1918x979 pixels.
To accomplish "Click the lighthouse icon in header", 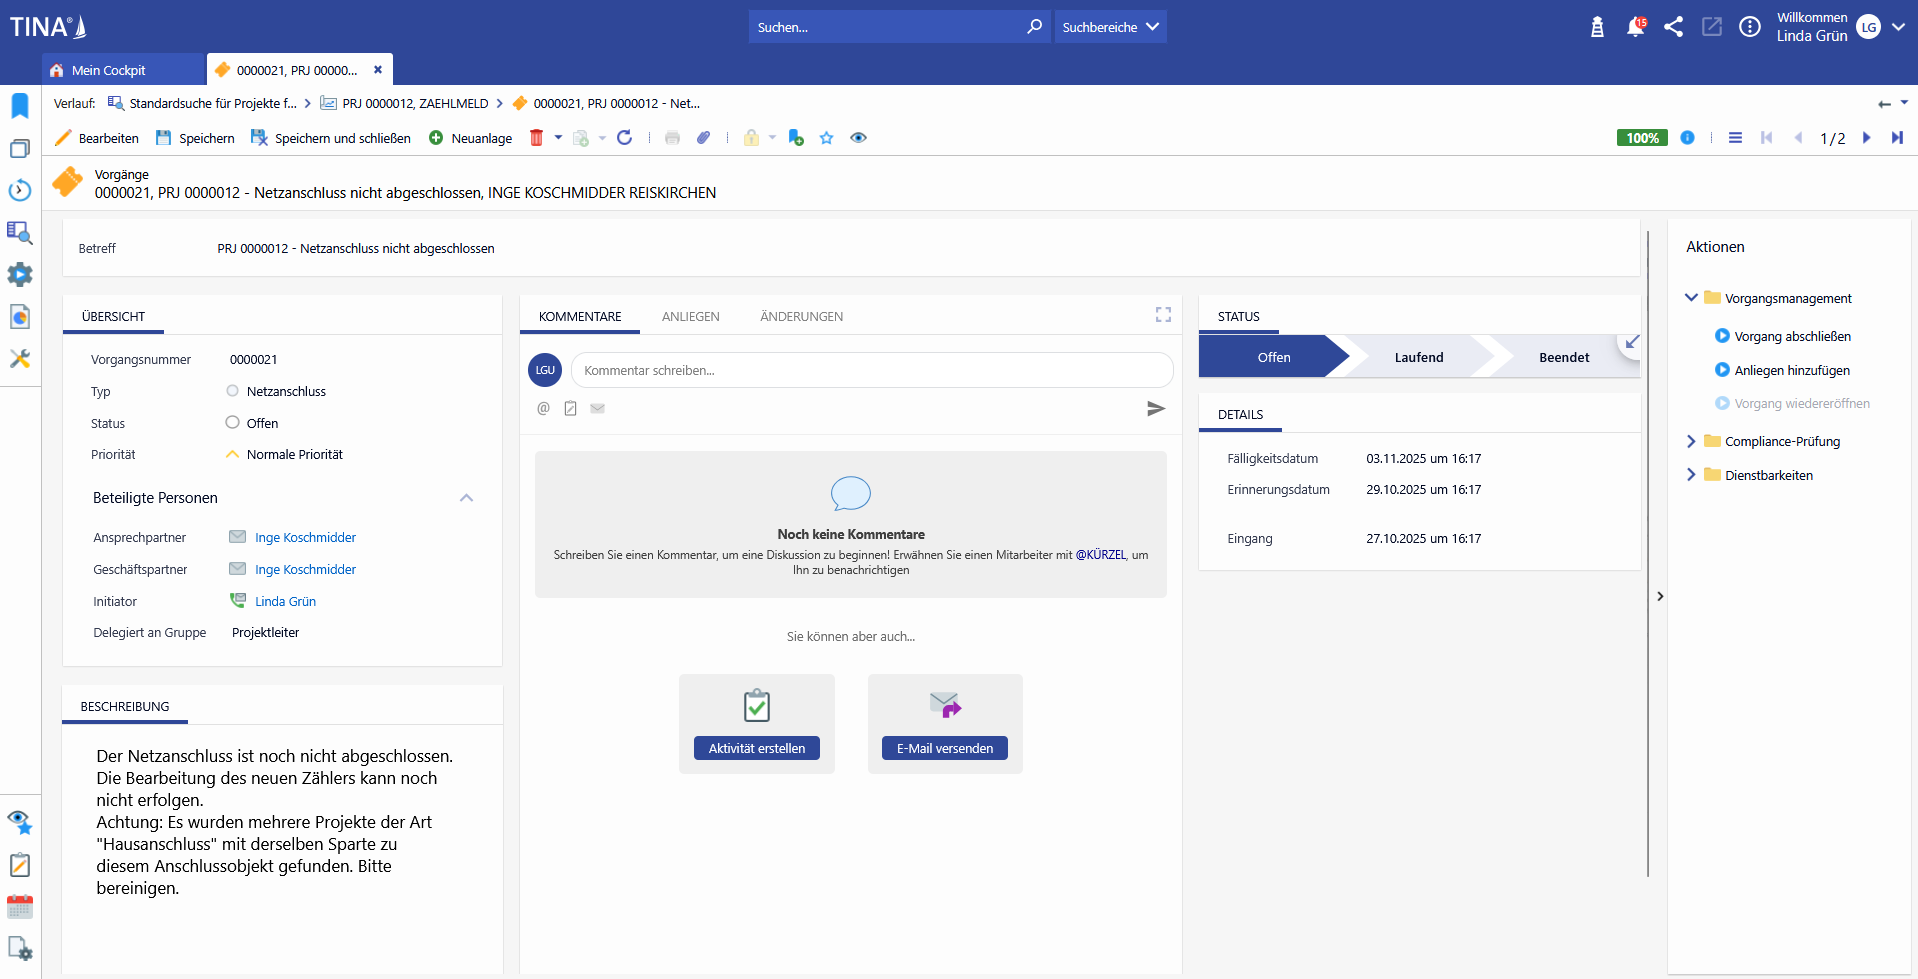I will tap(1597, 27).
